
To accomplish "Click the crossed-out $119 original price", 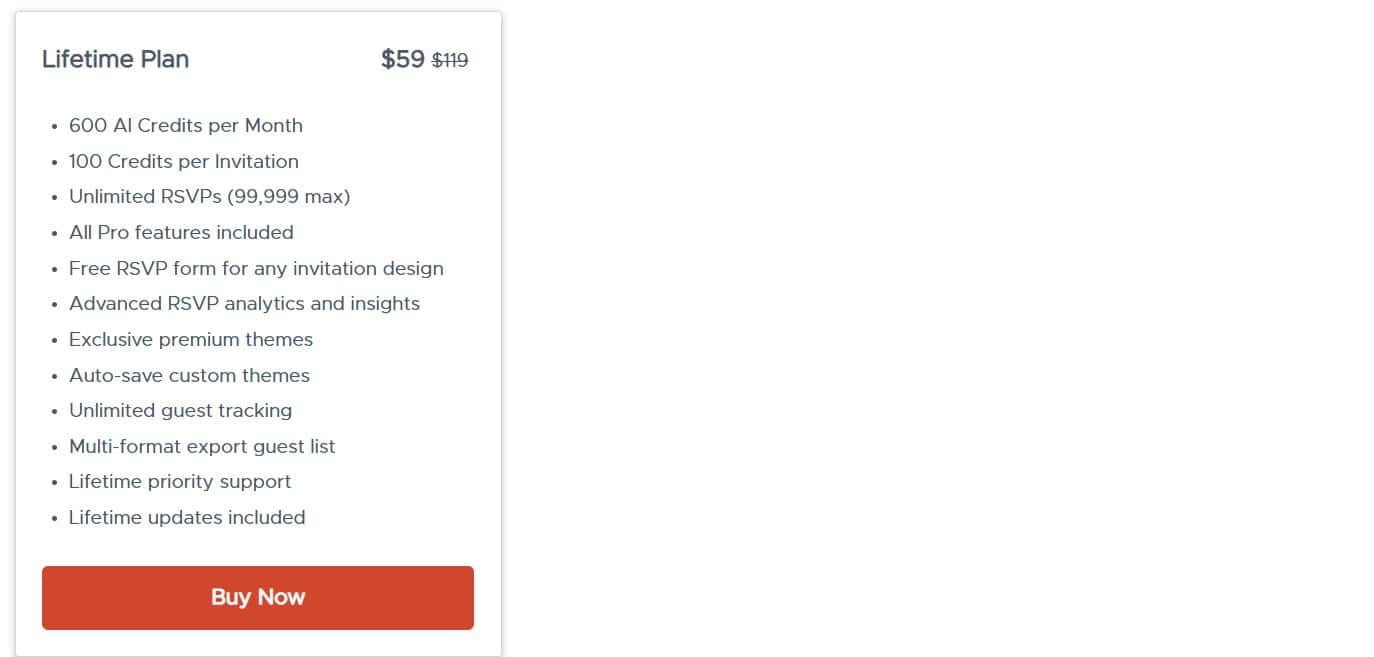I will tap(450, 60).
